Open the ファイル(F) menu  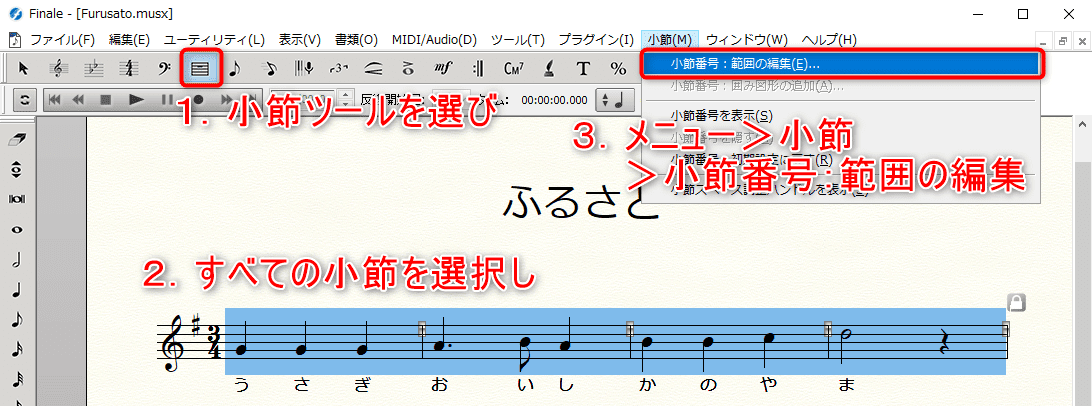(62, 40)
